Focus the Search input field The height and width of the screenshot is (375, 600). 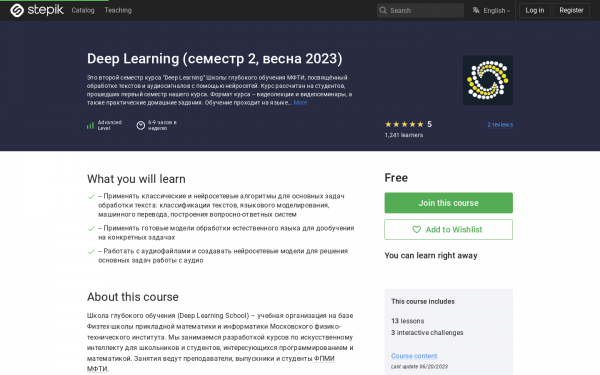click(x=420, y=10)
